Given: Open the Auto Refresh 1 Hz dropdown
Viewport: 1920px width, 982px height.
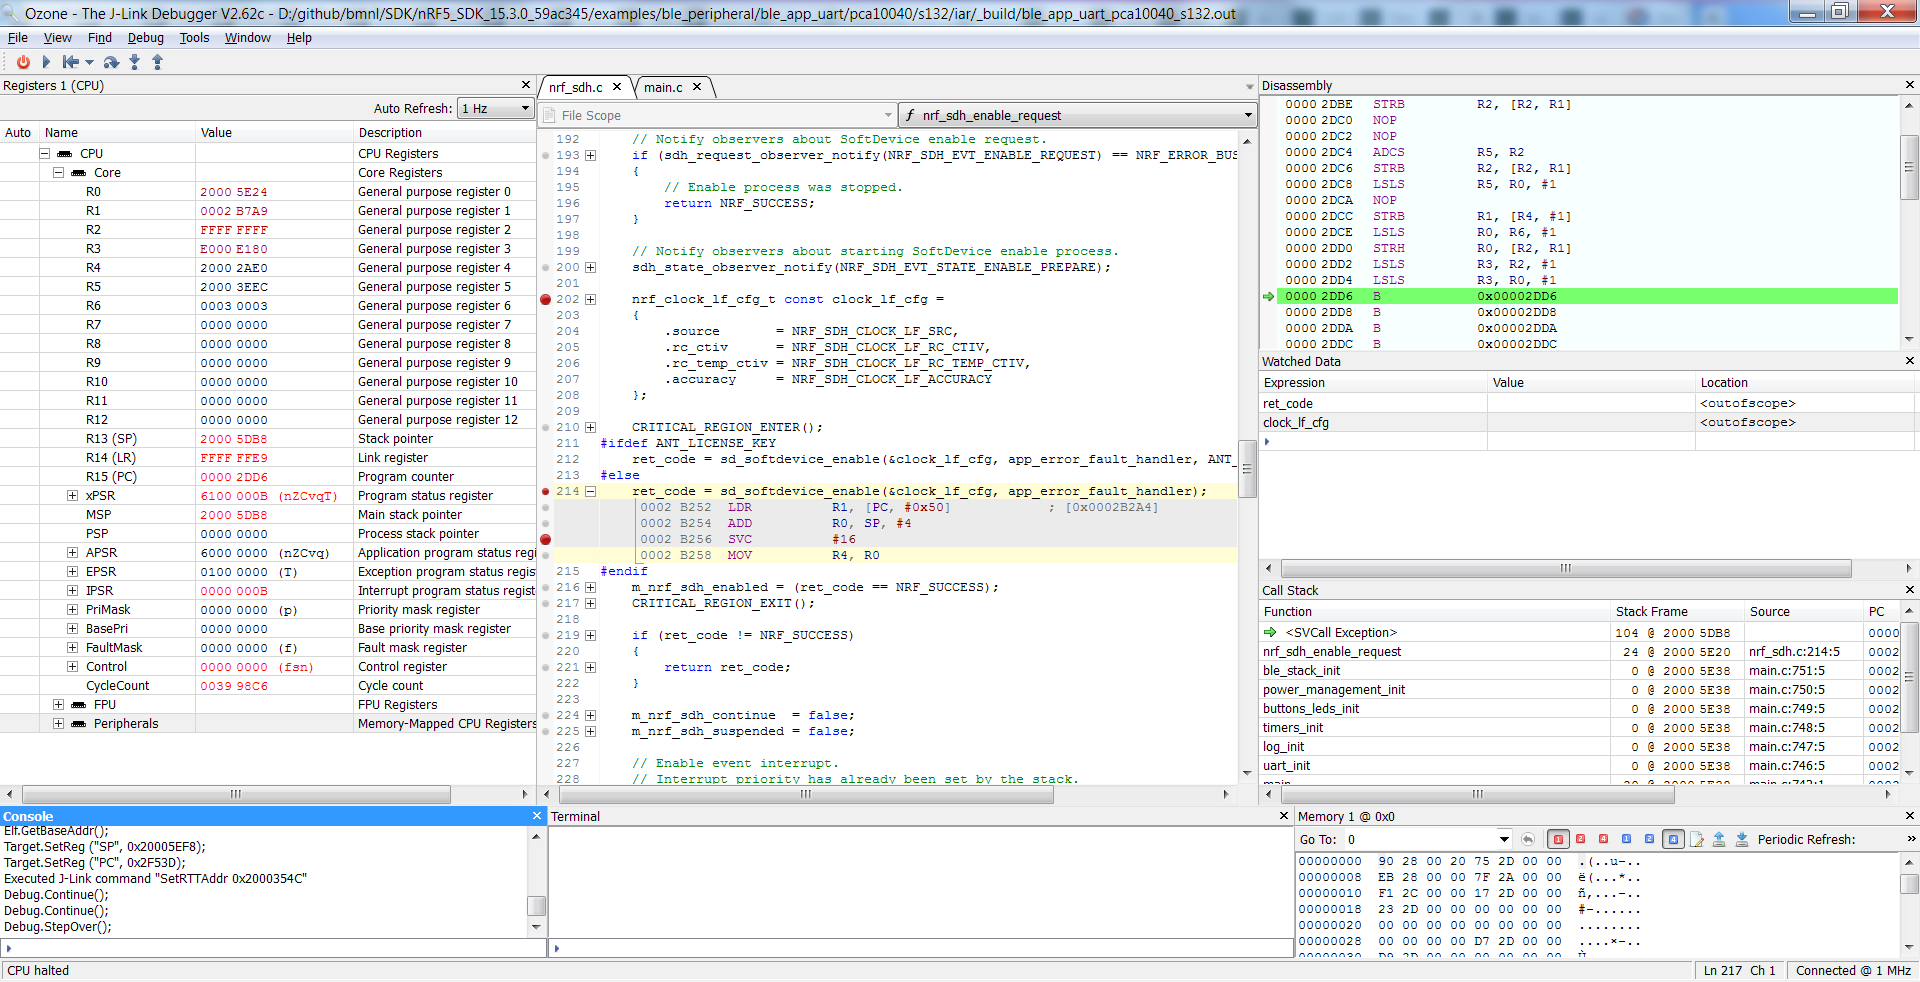Looking at the screenshot, I should click(495, 108).
